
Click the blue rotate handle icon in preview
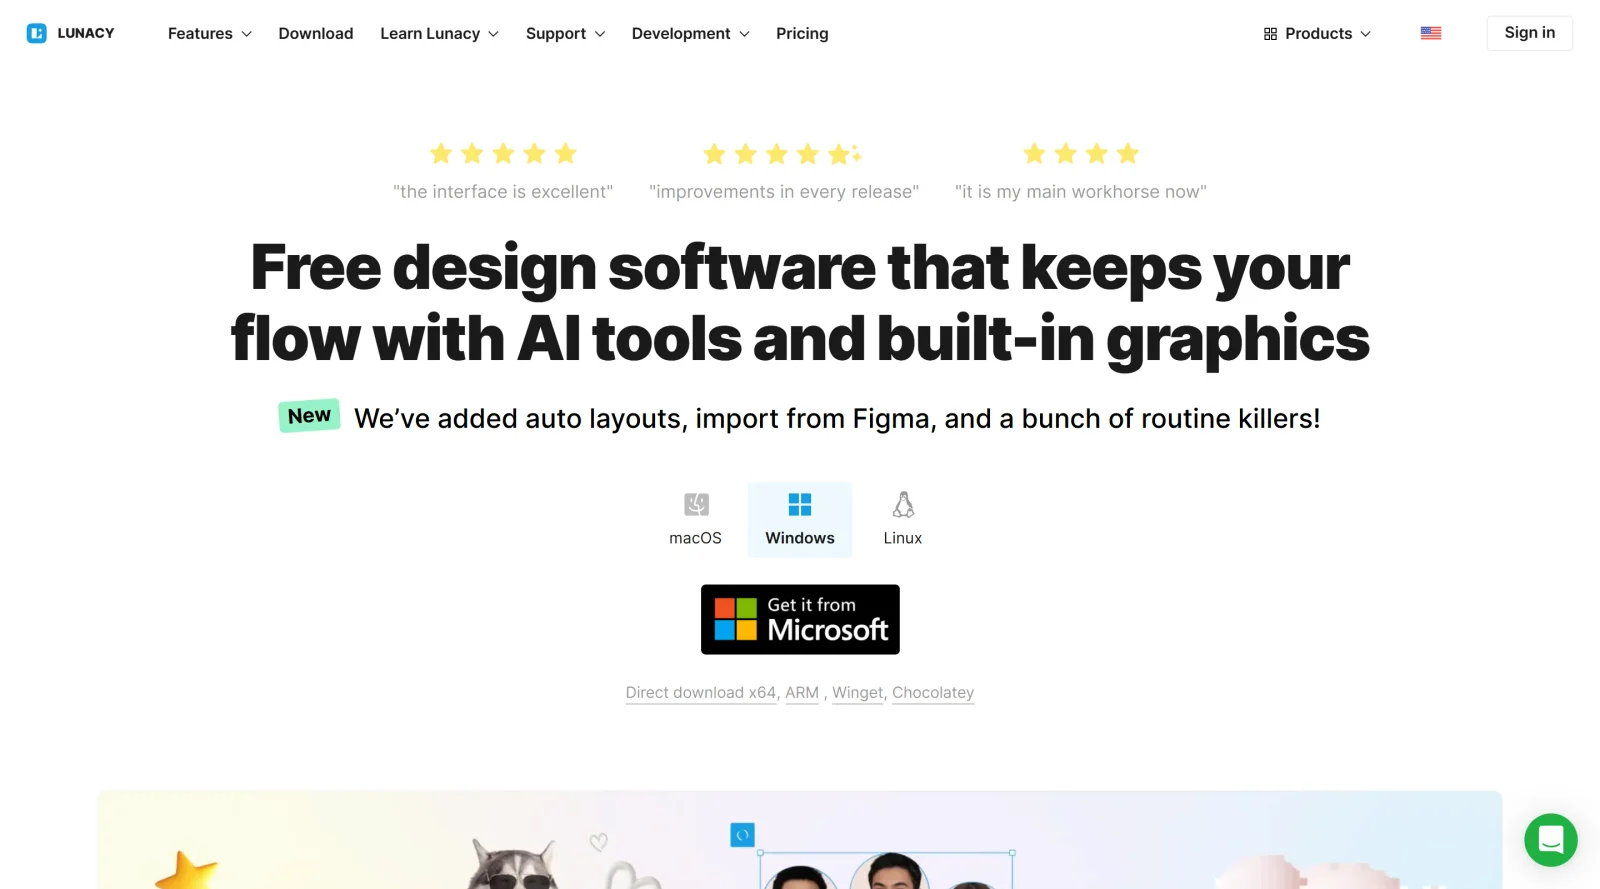click(742, 835)
